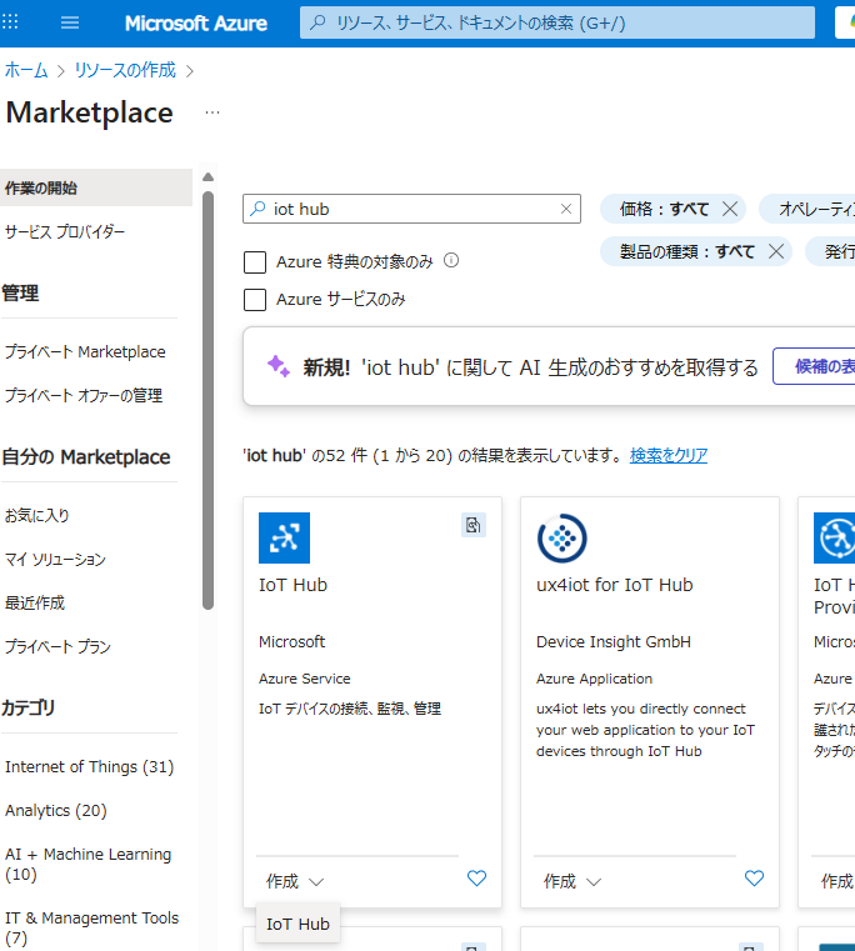Viewport: 855px width, 951px height.
Task: Click the IoT Hub product icon
Action: (284, 538)
